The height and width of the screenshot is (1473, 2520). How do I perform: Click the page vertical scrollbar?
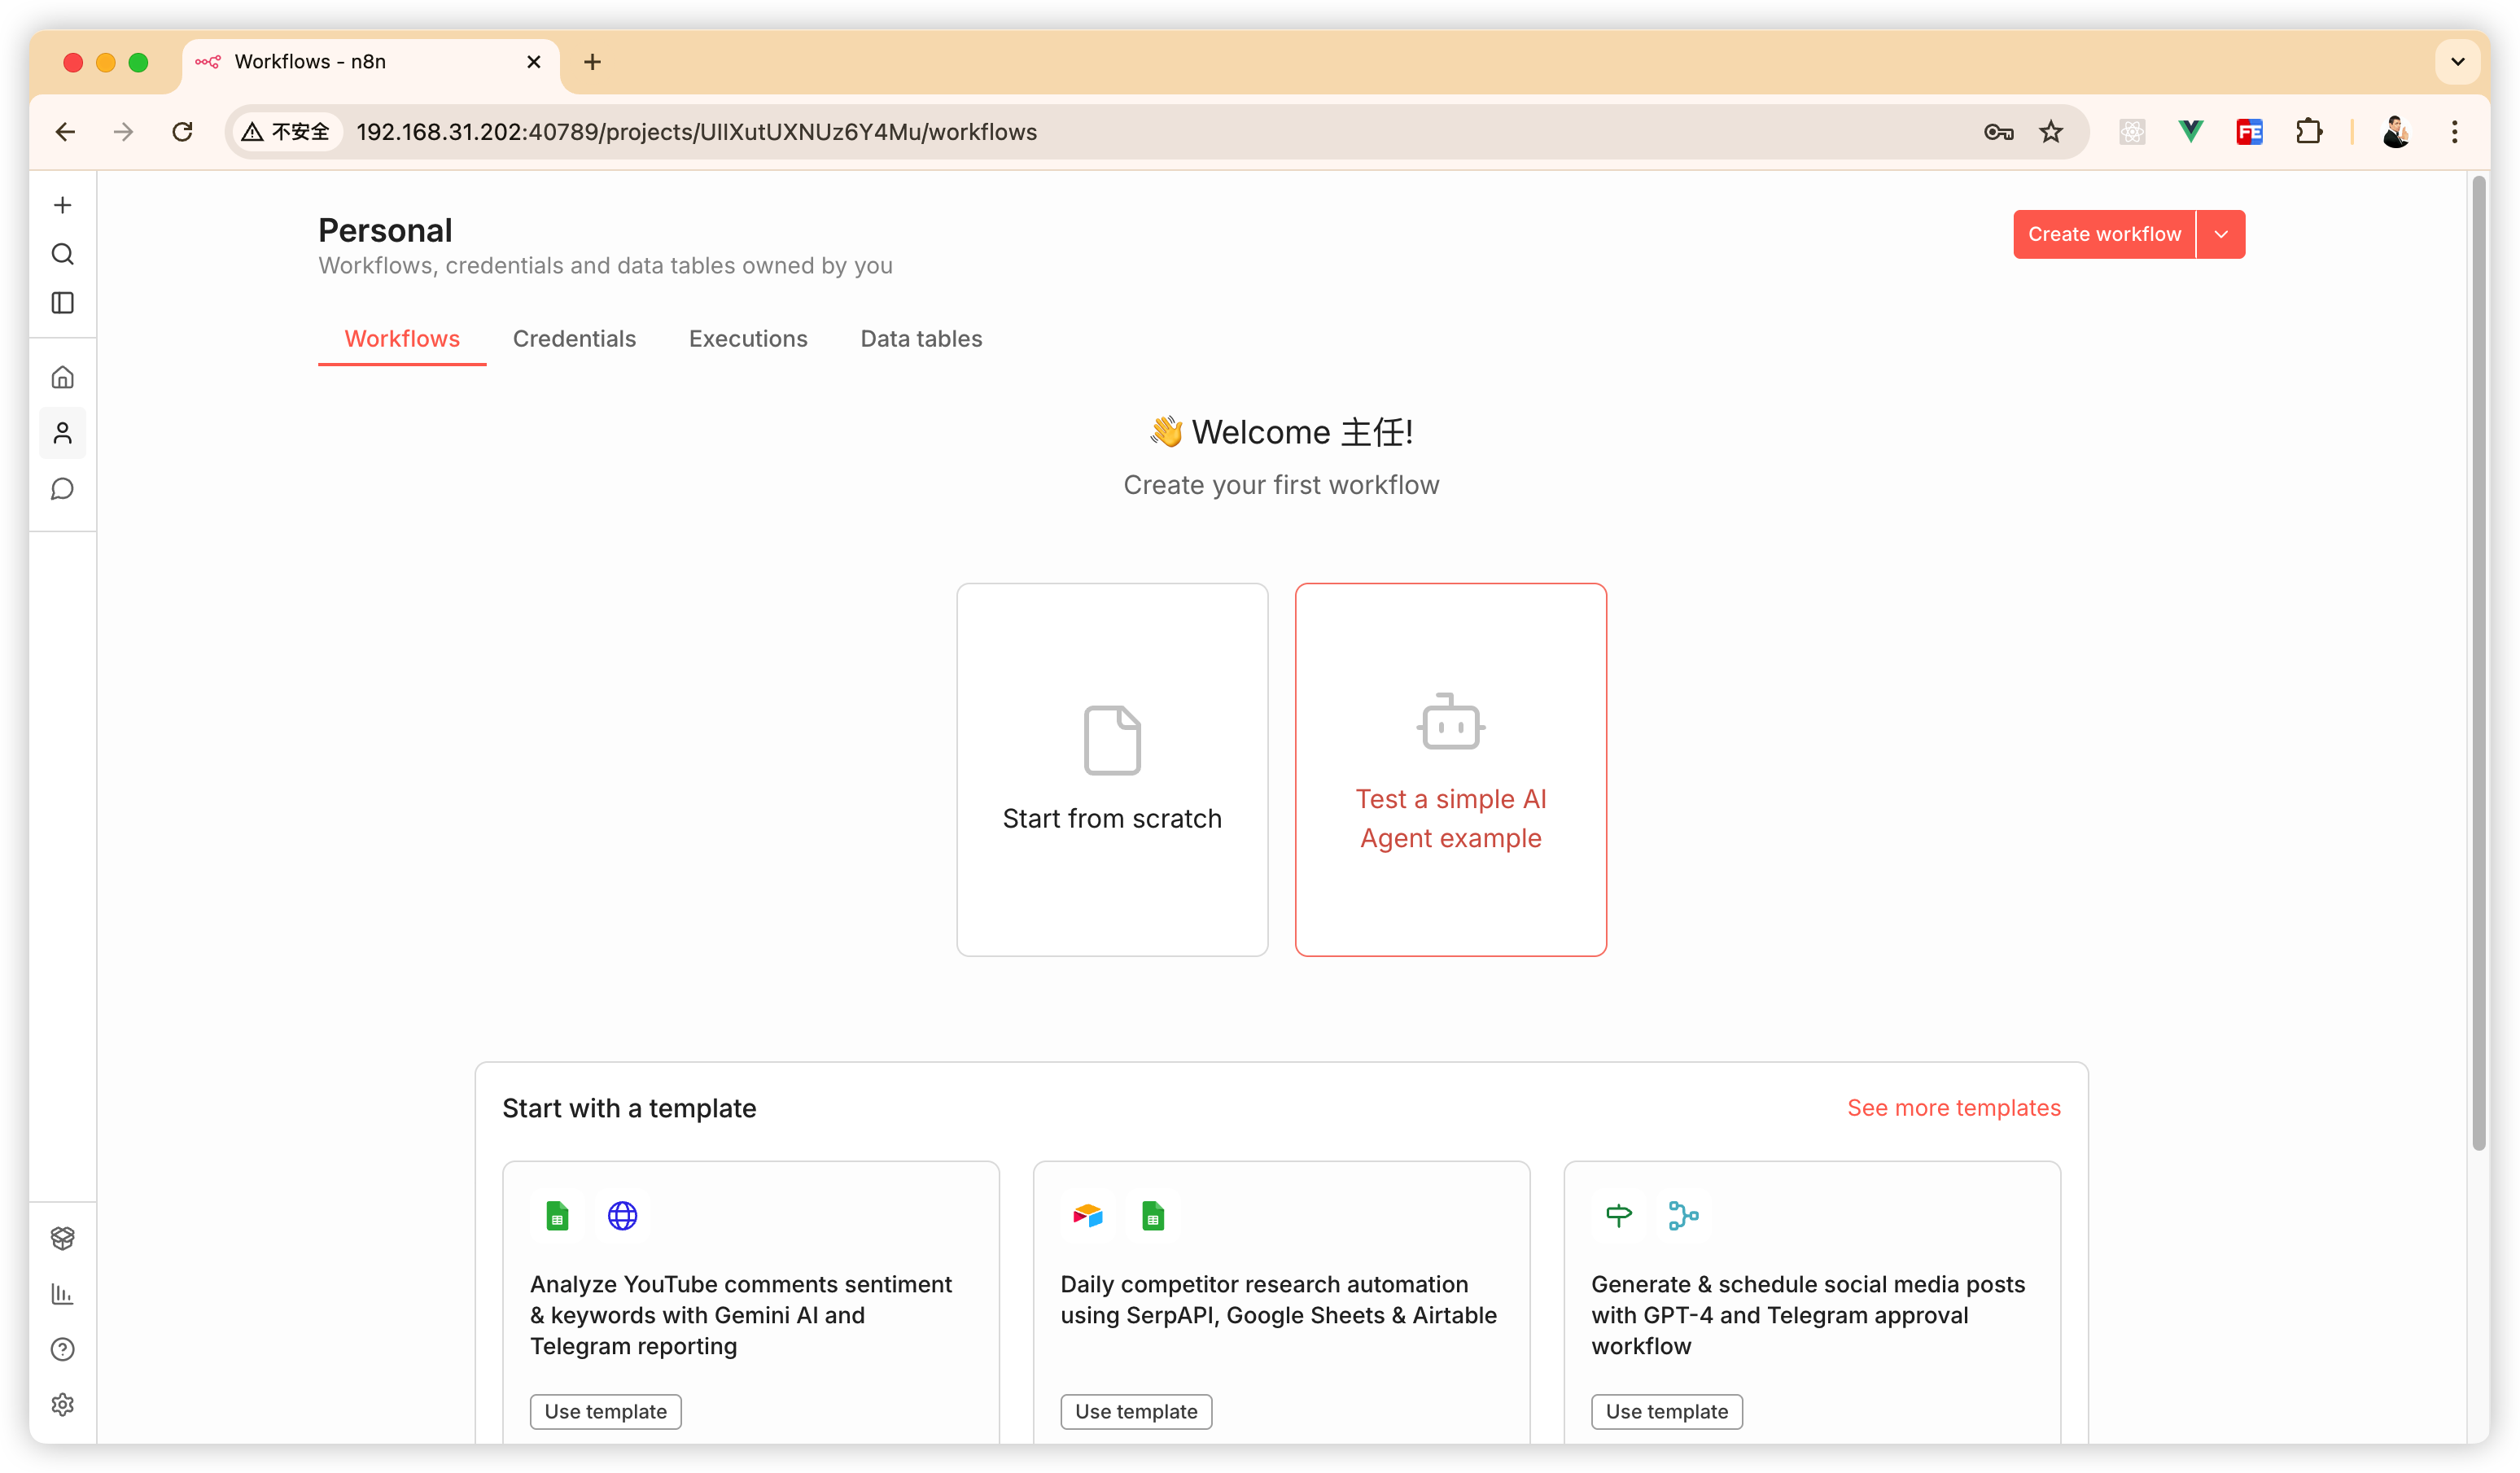[2478, 660]
